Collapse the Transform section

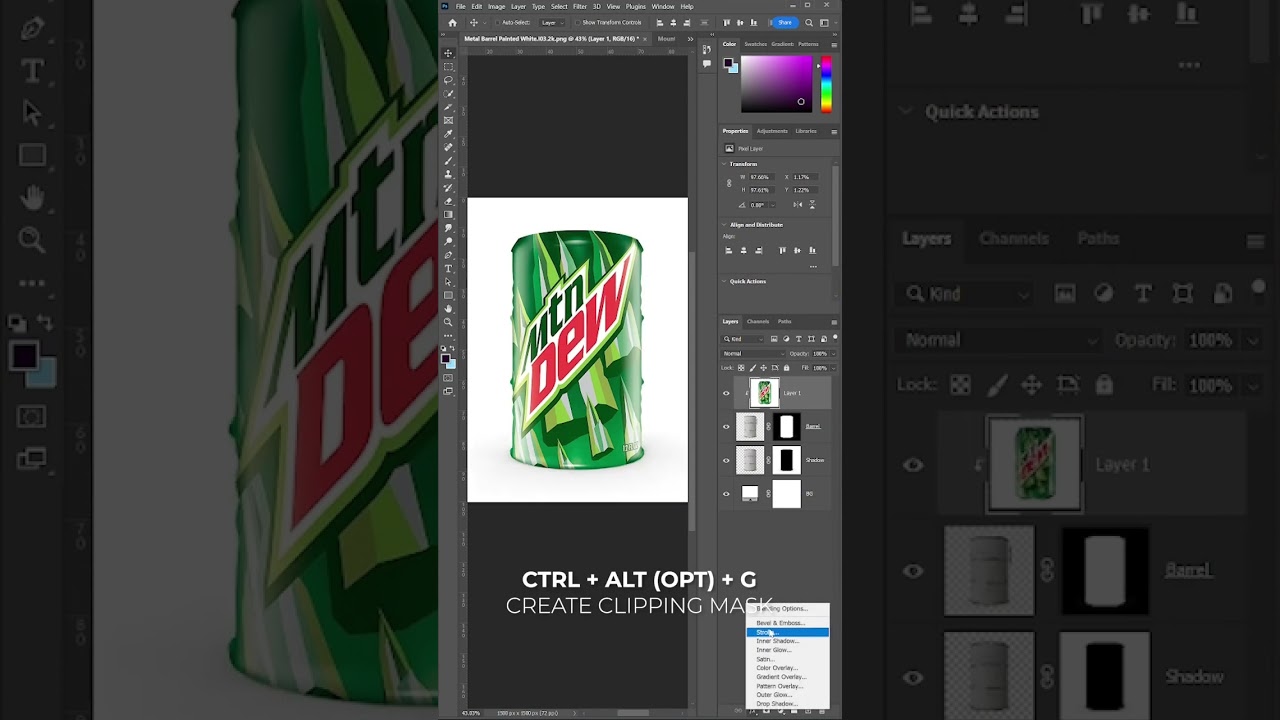724,164
